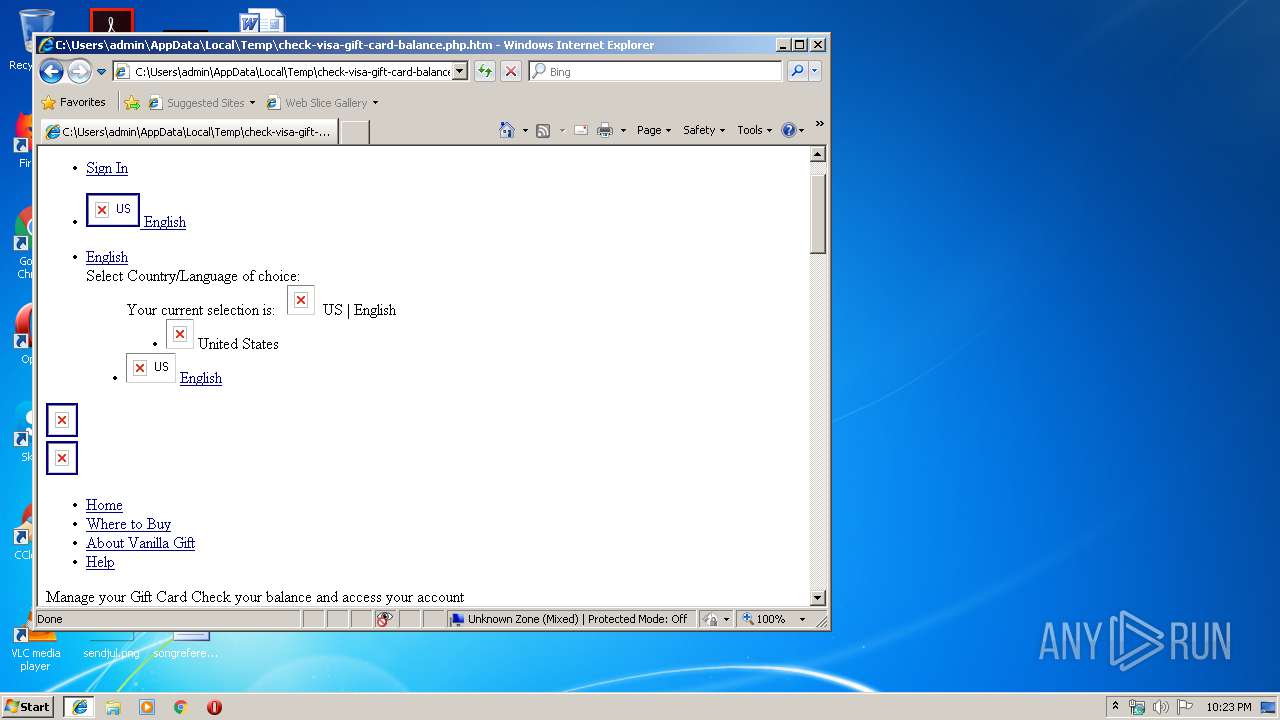The height and width of the screenshot is (720, 1280).
Task: Expand the Home button dropdown arrow
Action: 525,130
